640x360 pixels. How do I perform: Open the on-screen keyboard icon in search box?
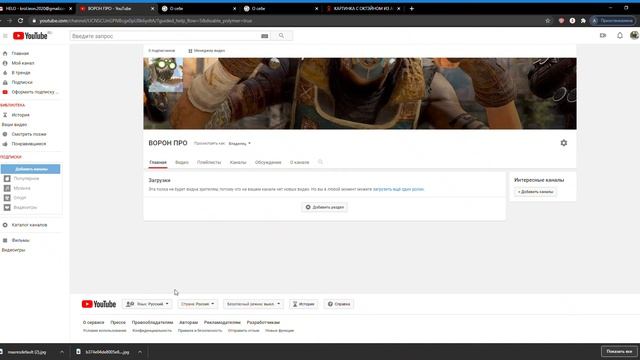264,36
